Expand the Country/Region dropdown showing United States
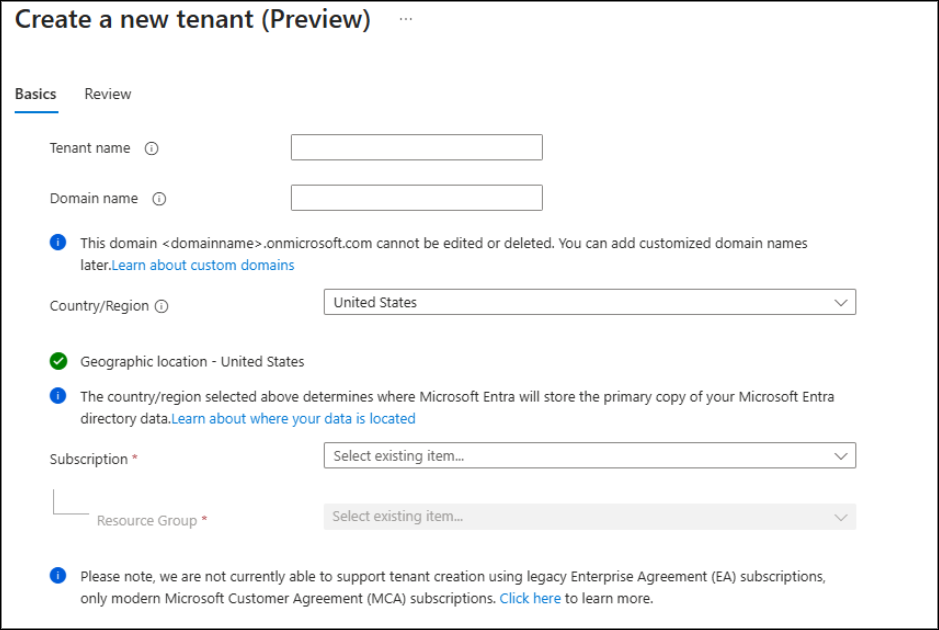 (589, 302)
